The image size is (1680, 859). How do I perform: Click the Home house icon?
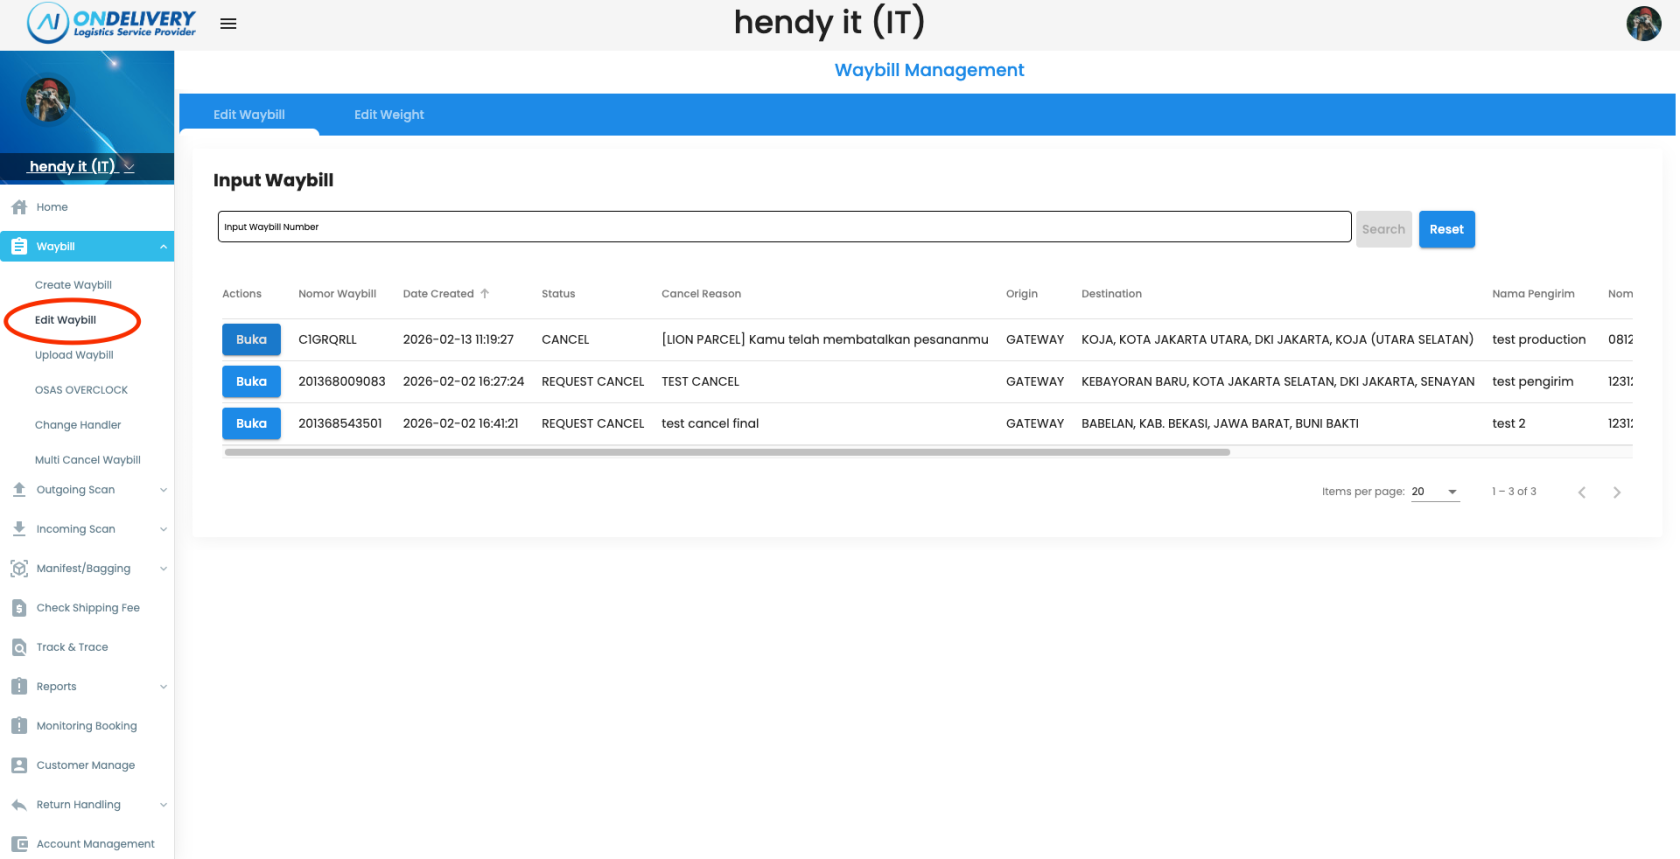[x=19, y=207]
